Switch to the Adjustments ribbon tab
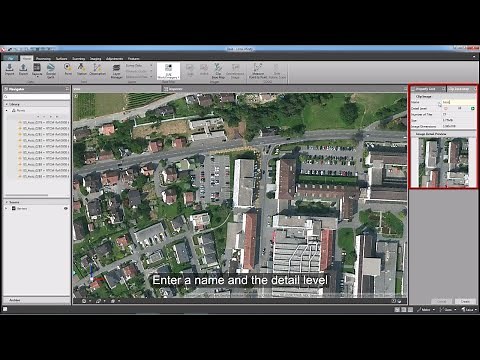 [114, 59]
